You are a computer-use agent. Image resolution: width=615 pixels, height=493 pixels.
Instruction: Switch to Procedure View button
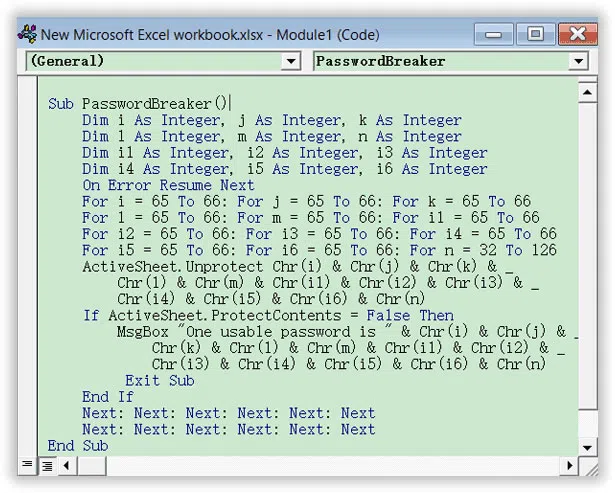coord(28,466)
